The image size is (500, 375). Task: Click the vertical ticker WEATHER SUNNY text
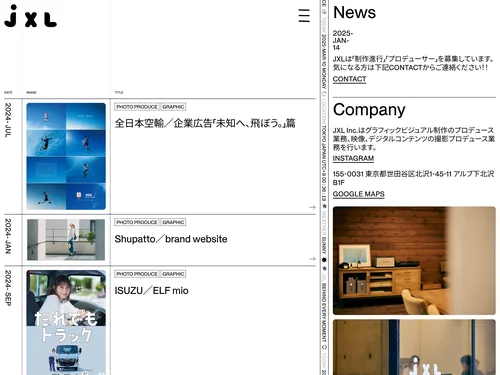(x=324, y=232)
